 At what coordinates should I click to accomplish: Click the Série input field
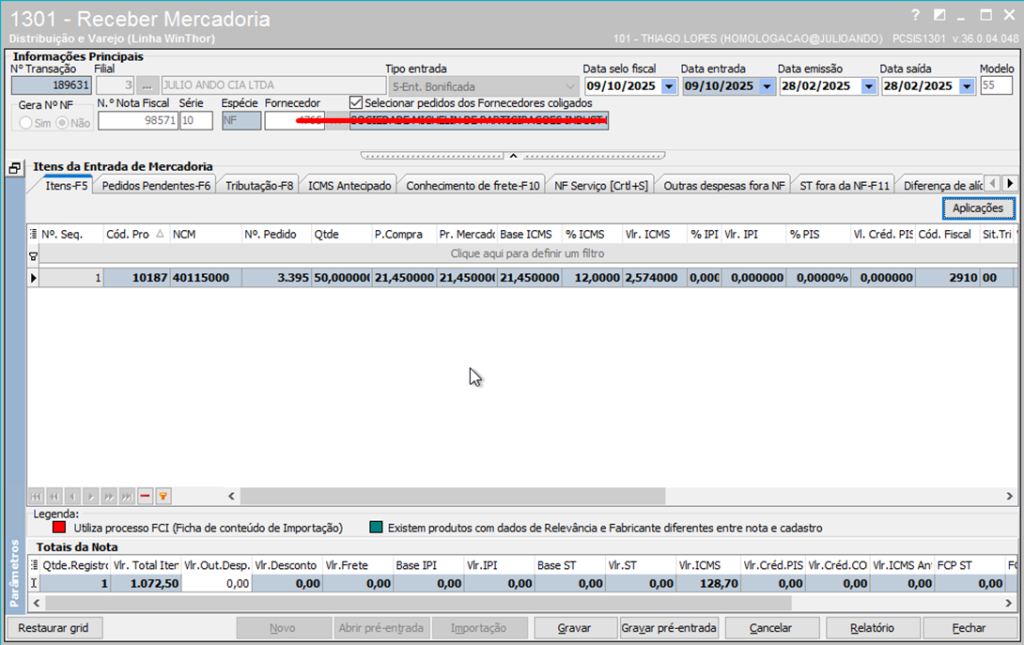(196, 121)
